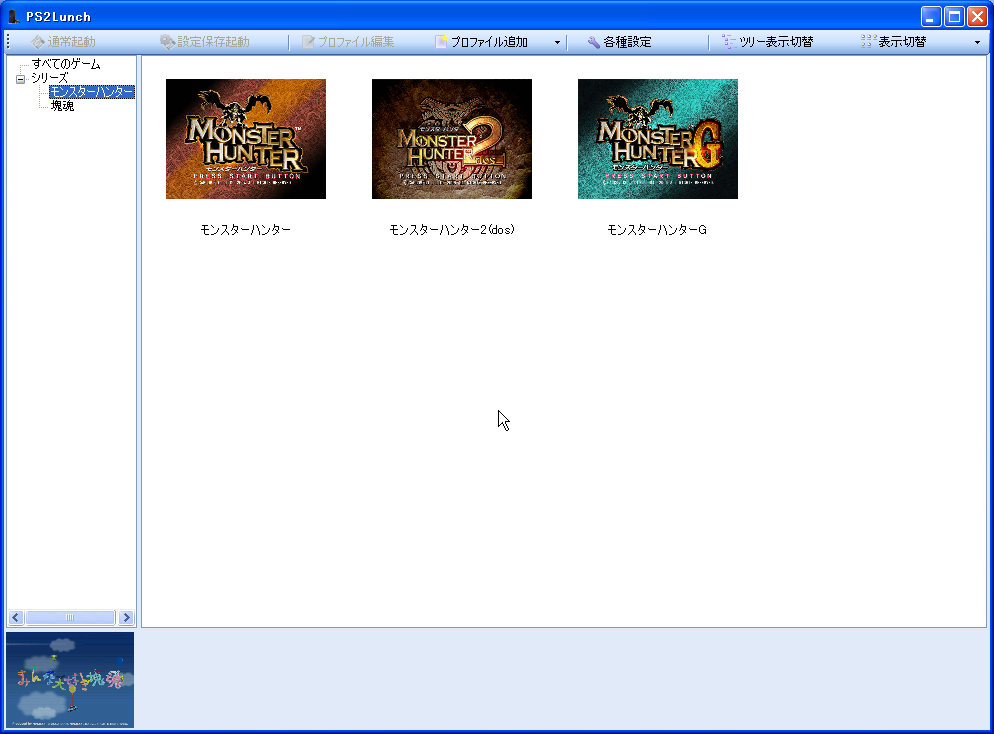Image resolution: width=994 pixels, height=734 pixels.
Task: Open the プロファイル追加 dropdown arrow
Action: click(557, 42)
